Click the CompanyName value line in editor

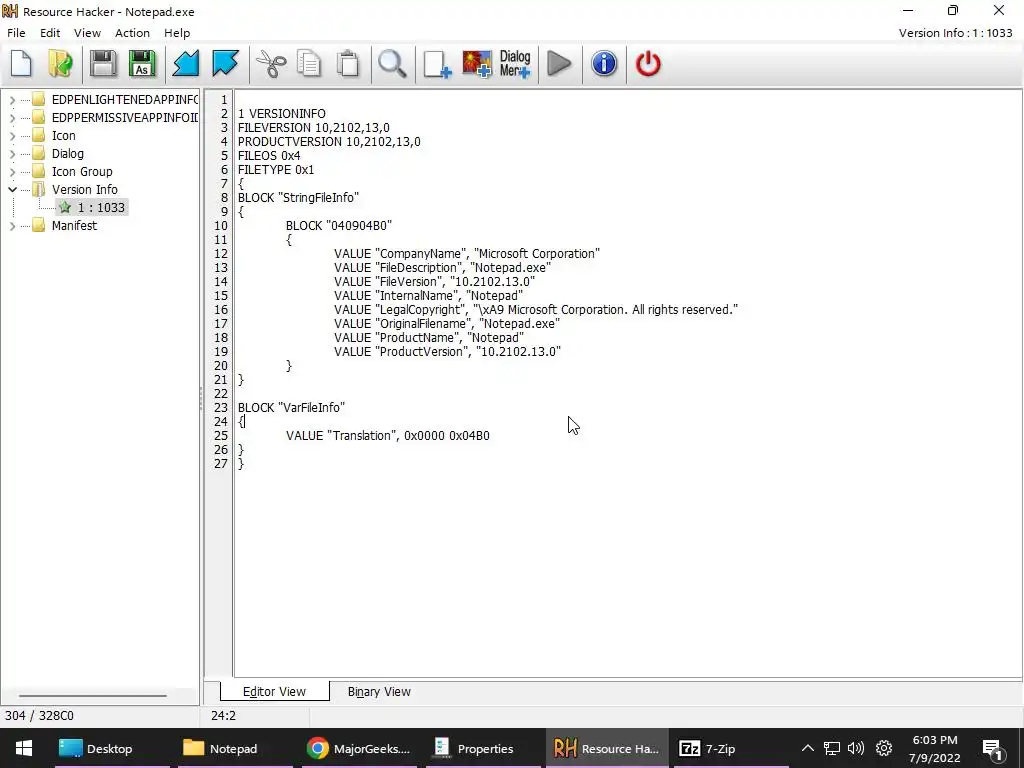[466, 253]
